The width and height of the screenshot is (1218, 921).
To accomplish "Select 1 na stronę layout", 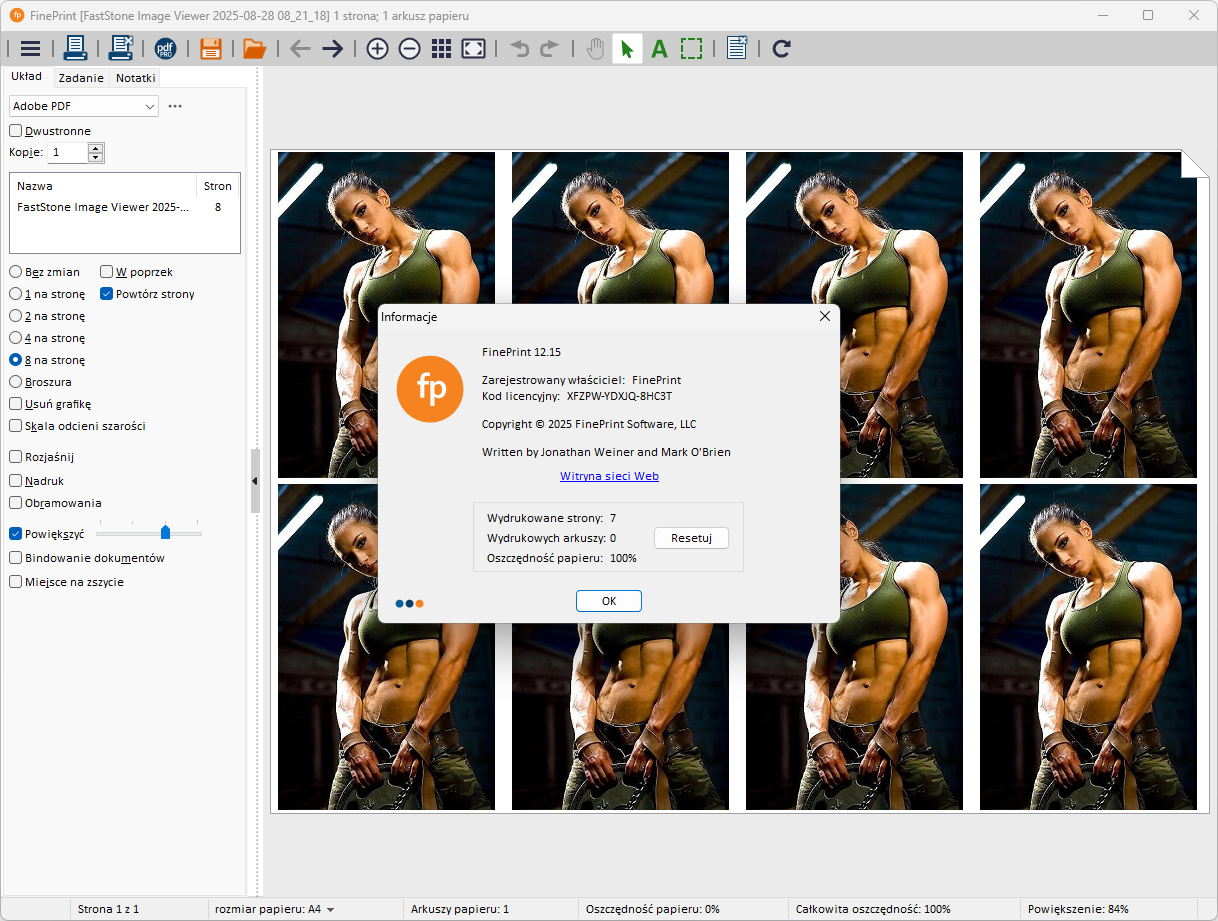I will 47,294.
